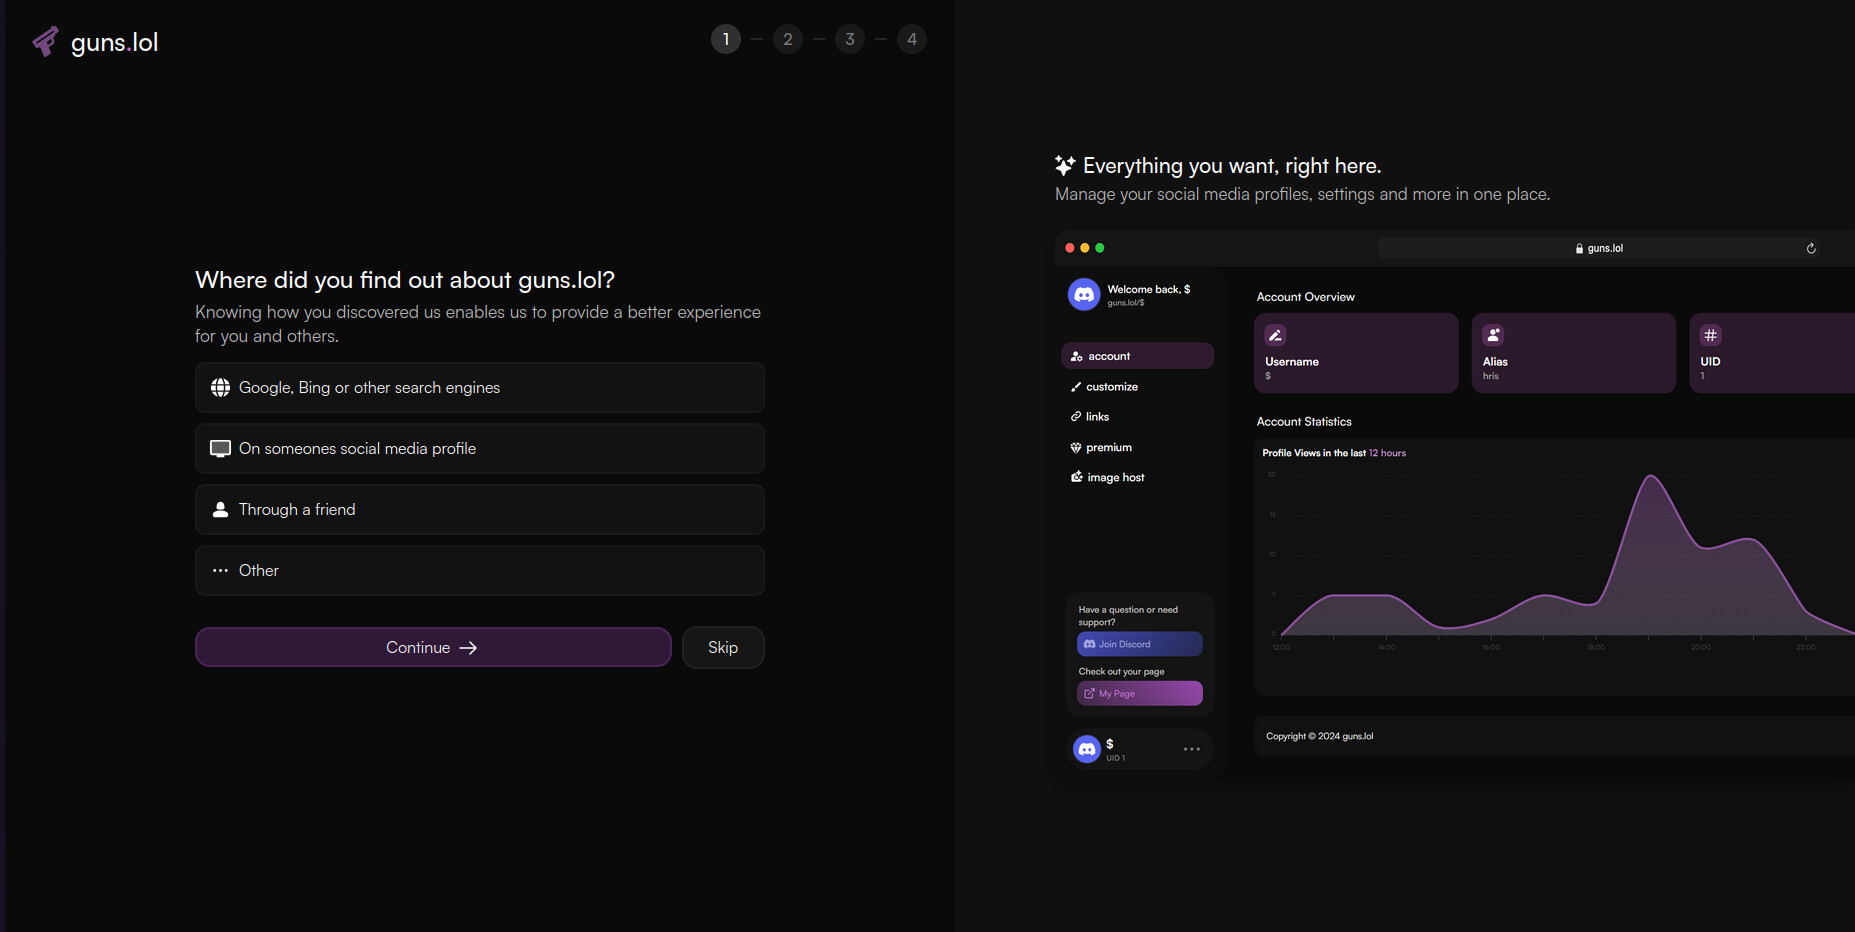
Task: Choose 'On someones social media profile'
Action: (x=480, y=449)
